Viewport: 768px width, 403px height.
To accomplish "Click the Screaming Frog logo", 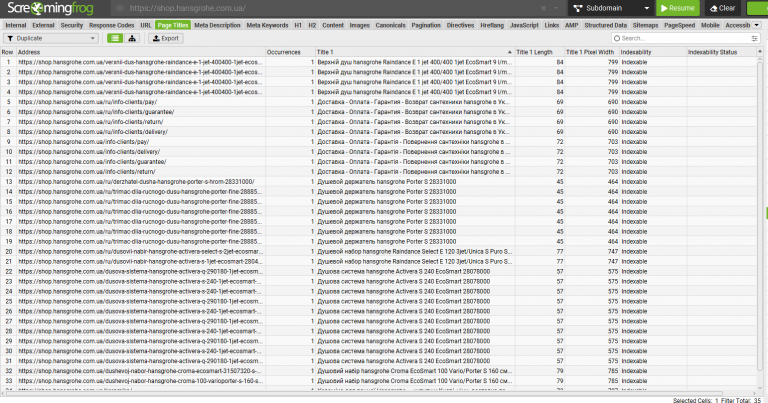I will pos(50,8).
